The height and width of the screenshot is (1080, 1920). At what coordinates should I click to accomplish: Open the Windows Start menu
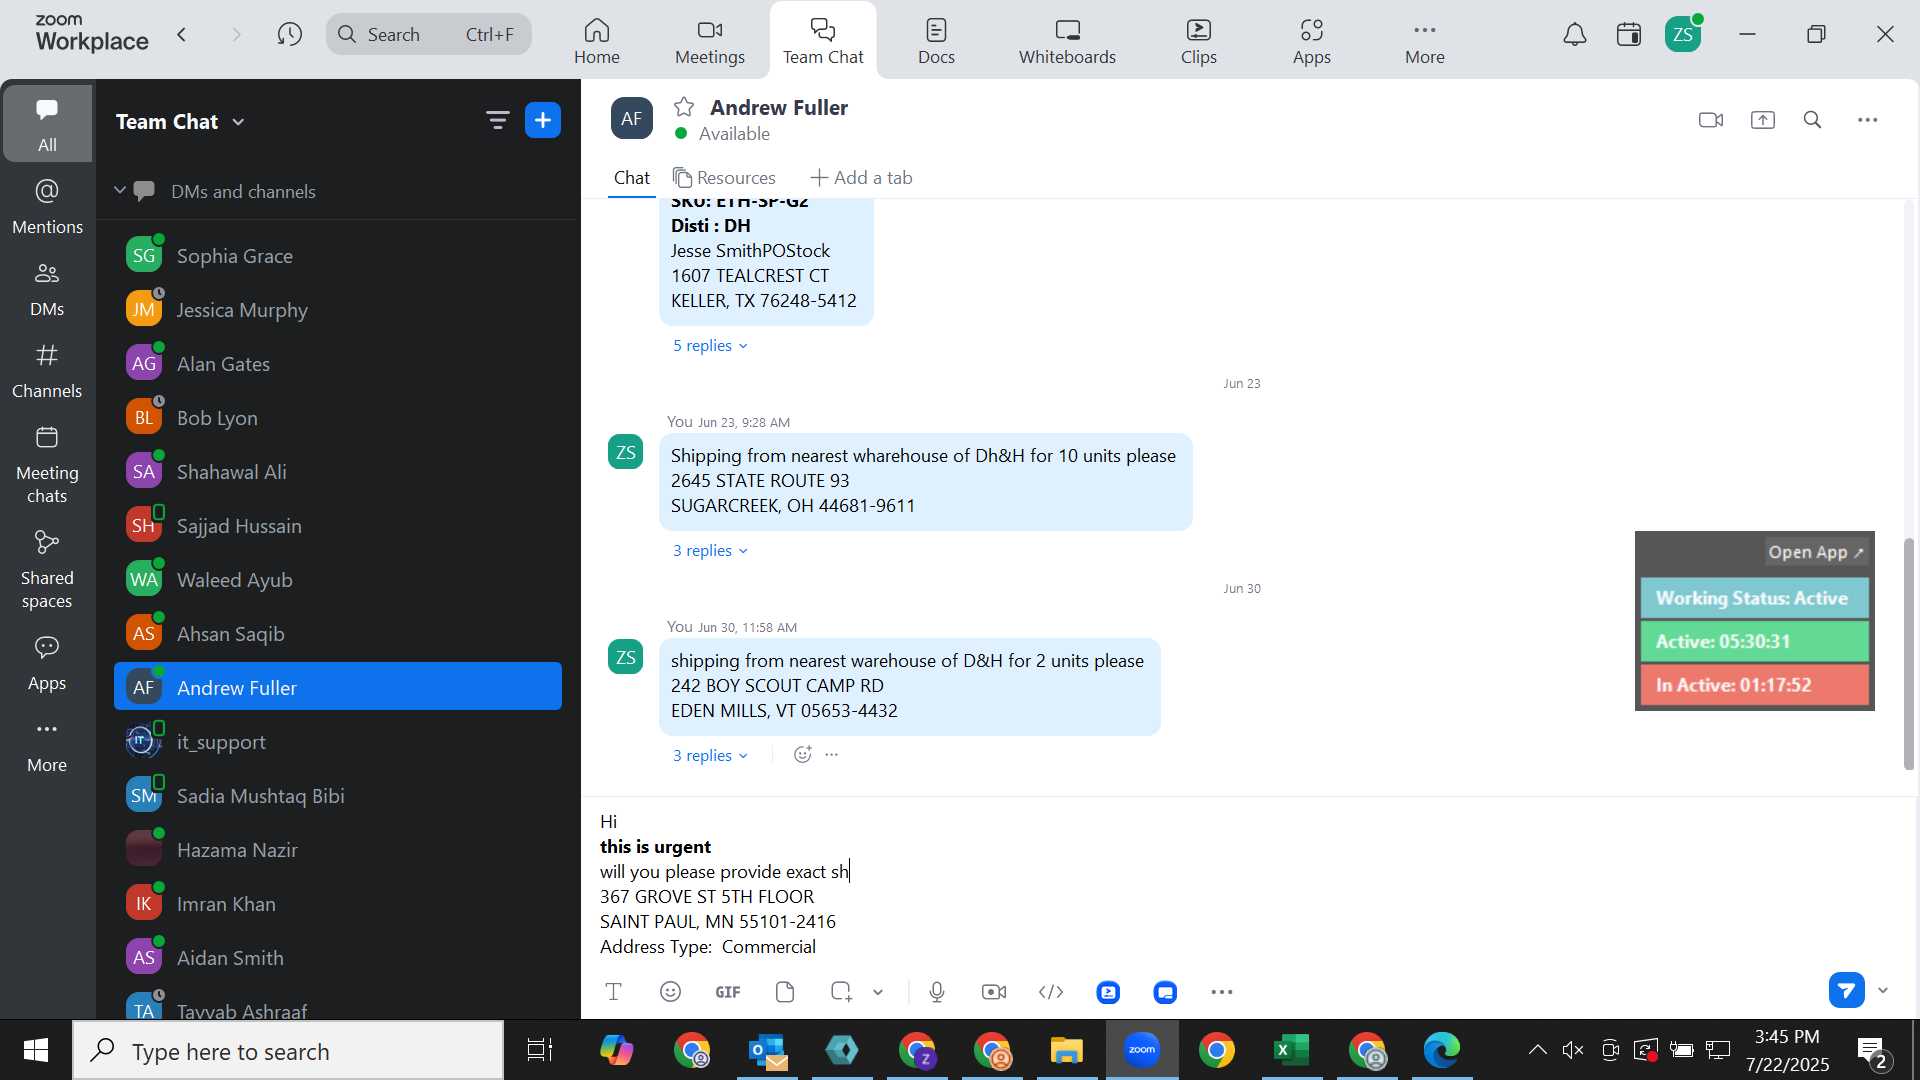point(36,1051)
